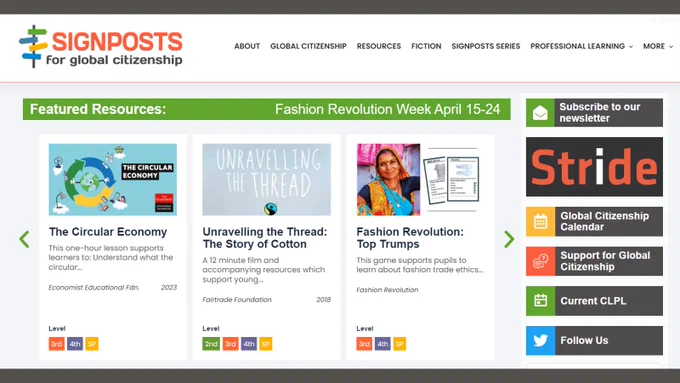
Task: Select 3rd level tag on Unravelling the Thread card
Action: tap(230, 344)
